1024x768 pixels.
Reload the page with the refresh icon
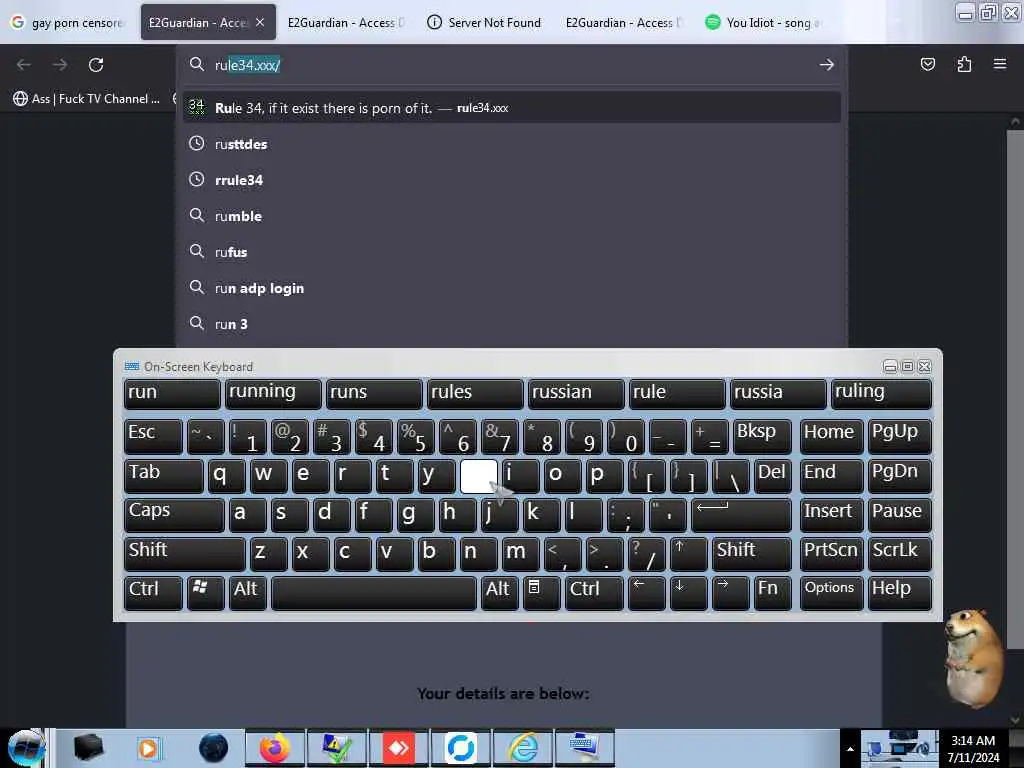click(x=96, y=65)
